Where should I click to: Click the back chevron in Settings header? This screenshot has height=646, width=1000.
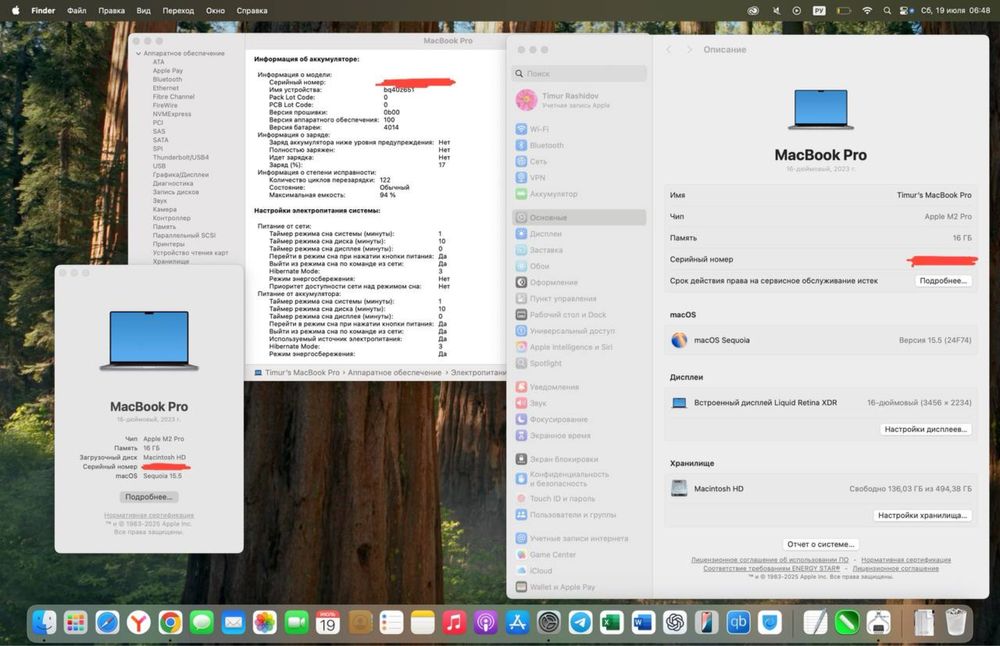pos(668,49)
